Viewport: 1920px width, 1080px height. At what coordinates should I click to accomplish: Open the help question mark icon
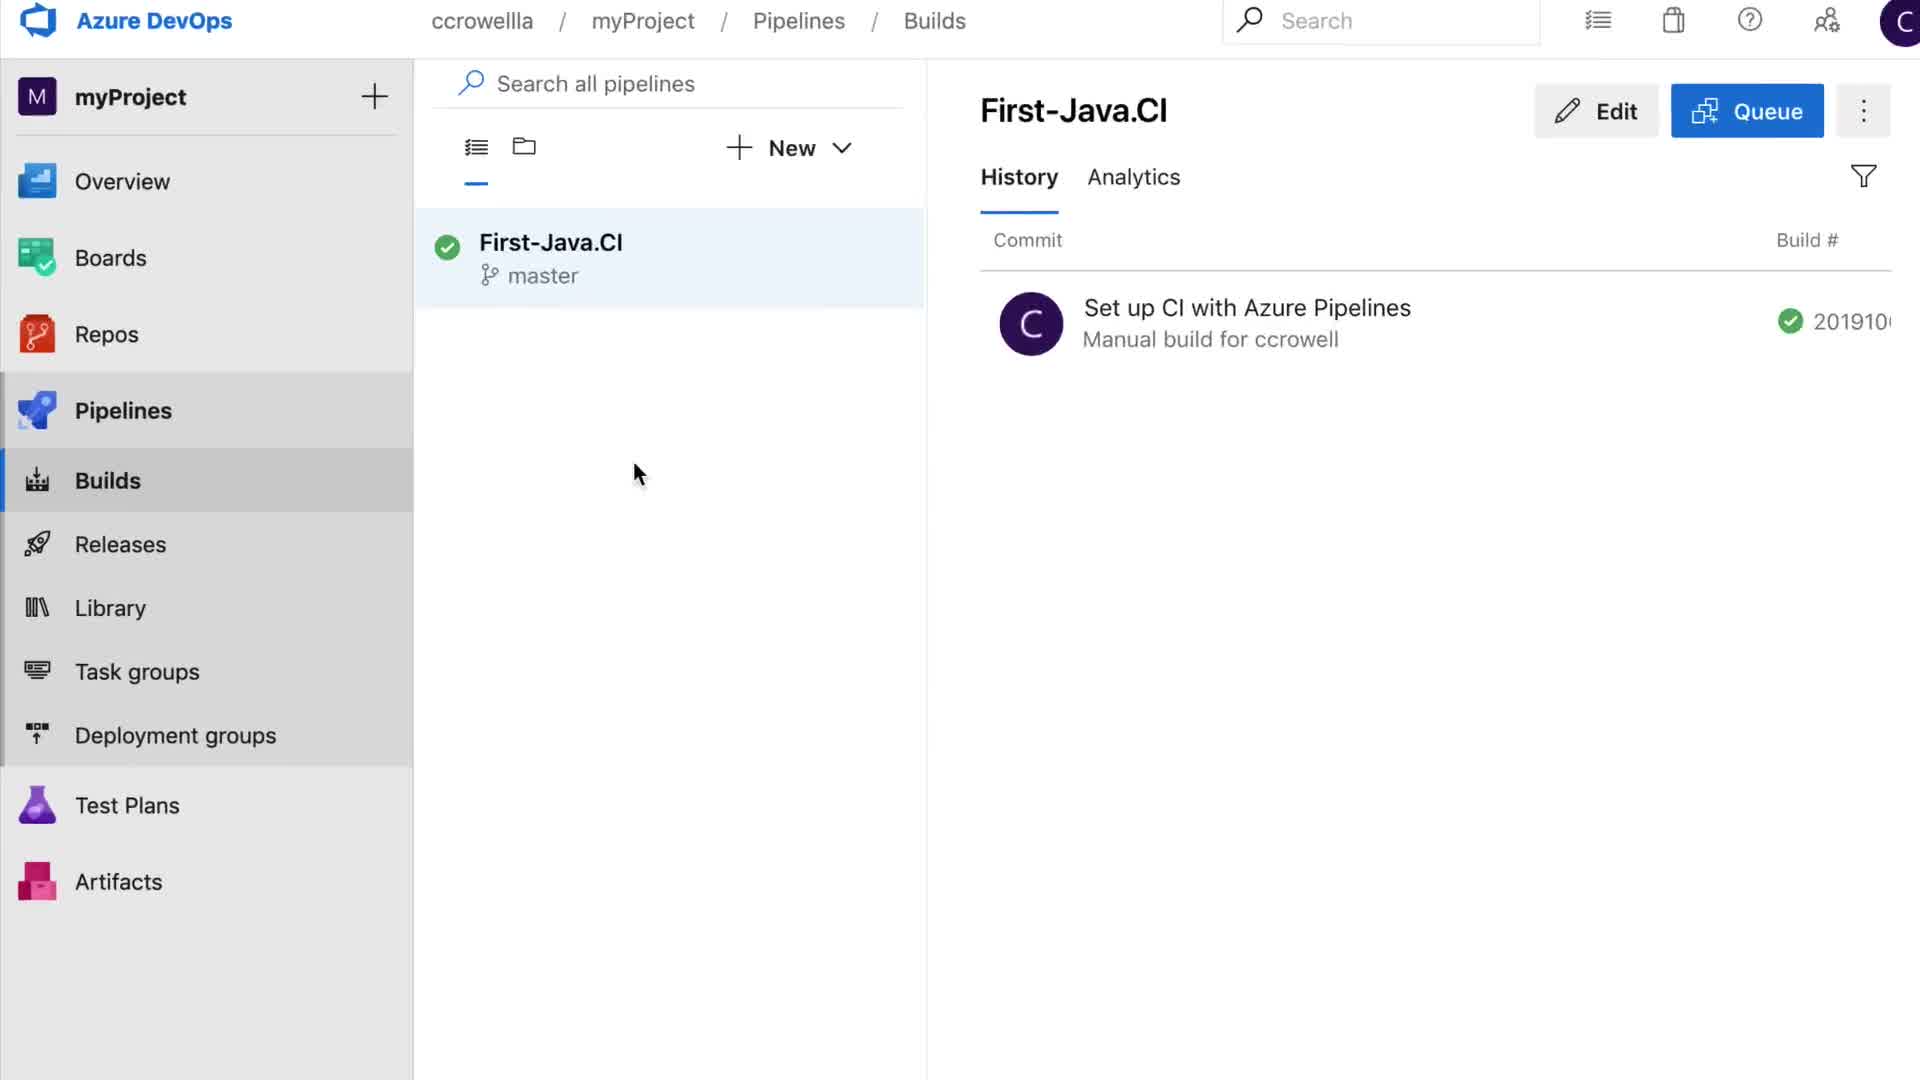click(1749, 21)
